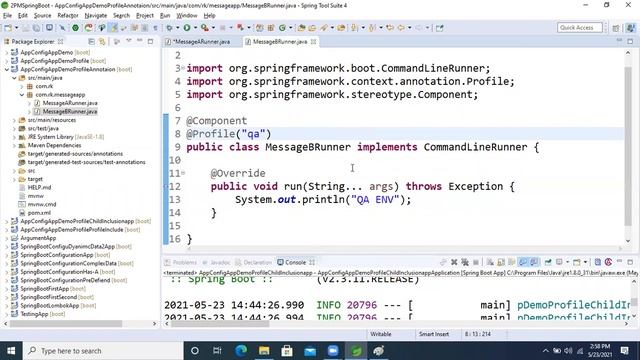Open Microsoft Edge from the taskbar
Image resolution: width=640 pixels, height=360 pixels.
[241, 351]
